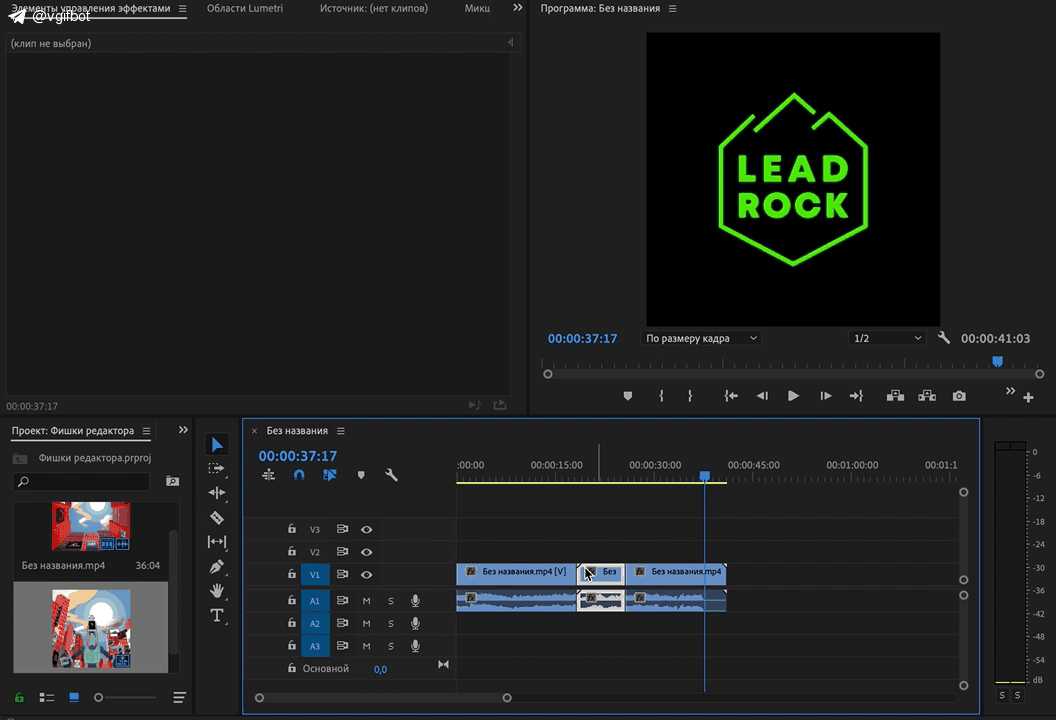Select Без названия.mp4 thumbnail in project
Viewport: 1056px width, 720px height.
click(x=91, y=526)
